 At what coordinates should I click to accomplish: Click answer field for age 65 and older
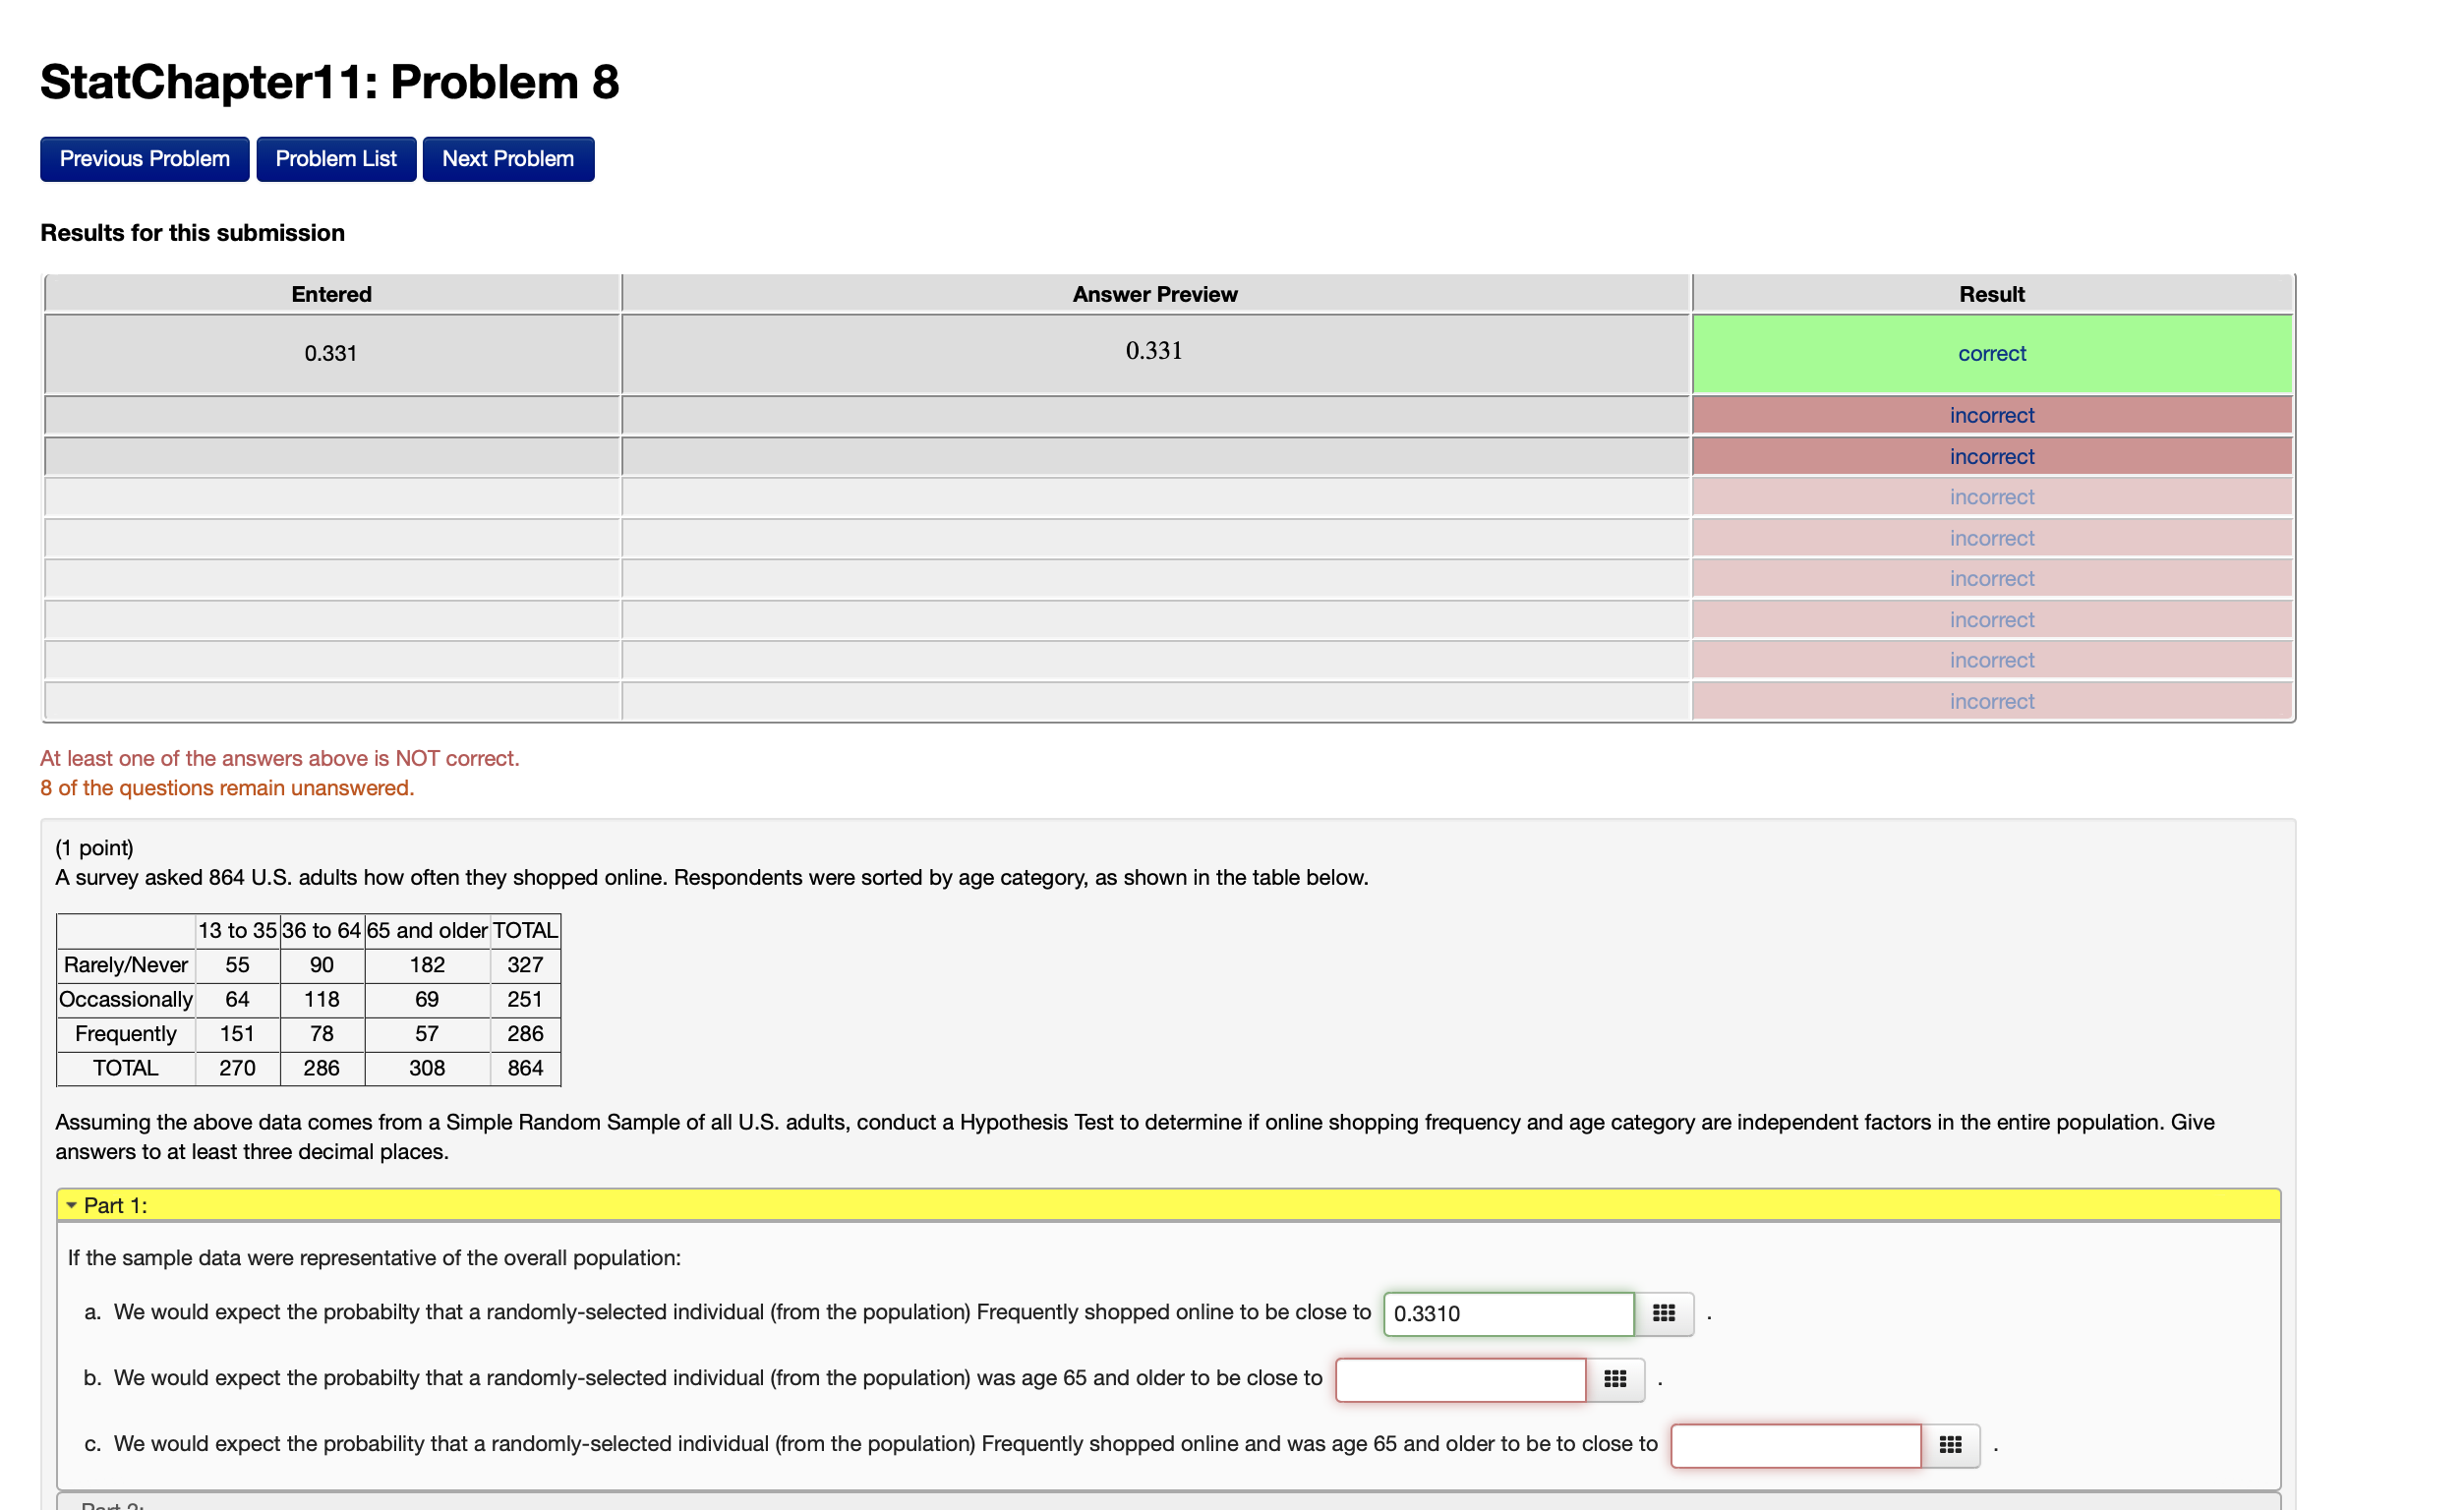[1459, 1379]
